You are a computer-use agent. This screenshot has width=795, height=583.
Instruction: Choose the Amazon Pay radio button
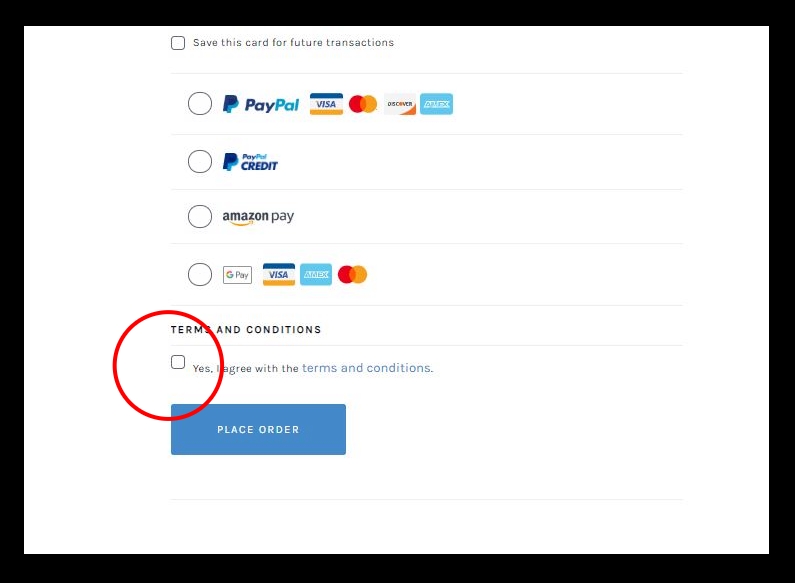(x=200, y=216)
